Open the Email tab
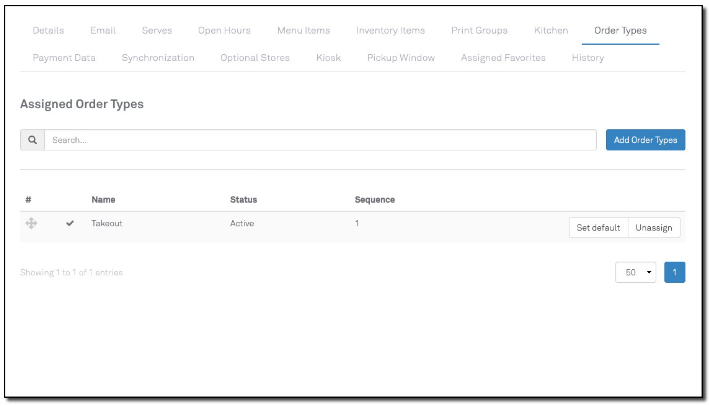This screenshot has height=406, width=709. click(103, 31)
